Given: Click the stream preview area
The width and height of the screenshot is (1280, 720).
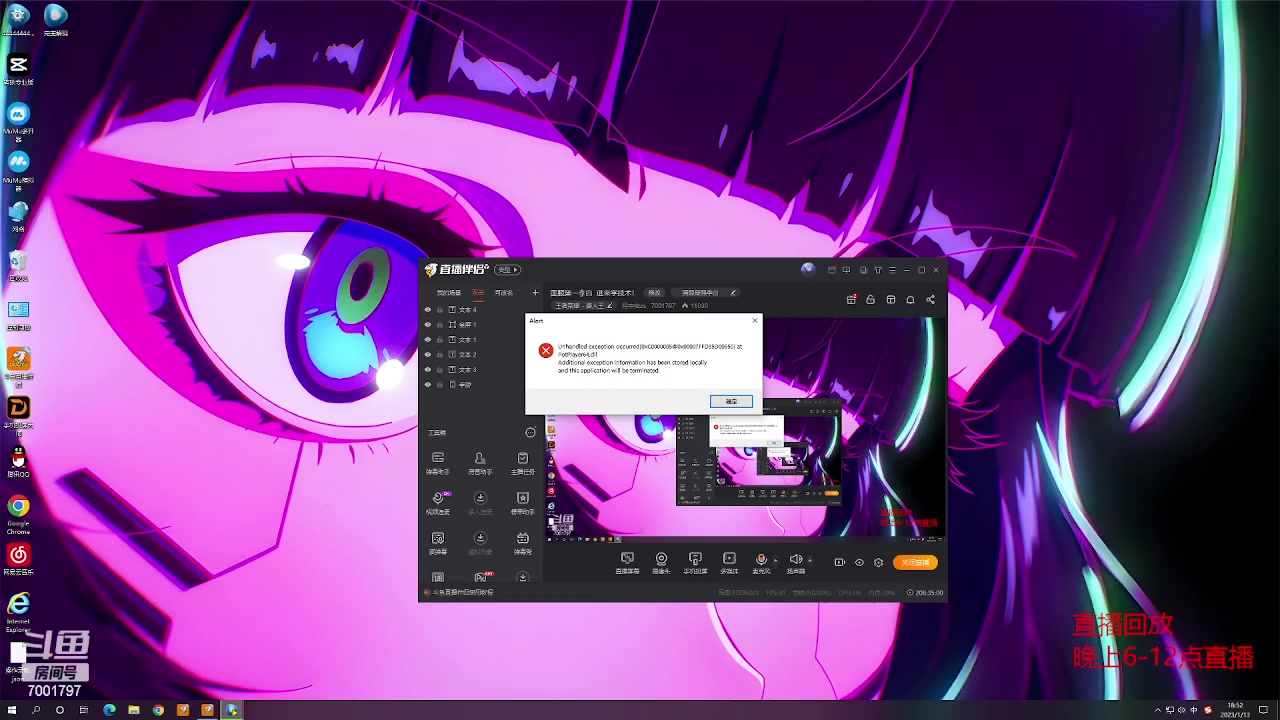Looking at the screenshot, I should click(x=745, y=430).
